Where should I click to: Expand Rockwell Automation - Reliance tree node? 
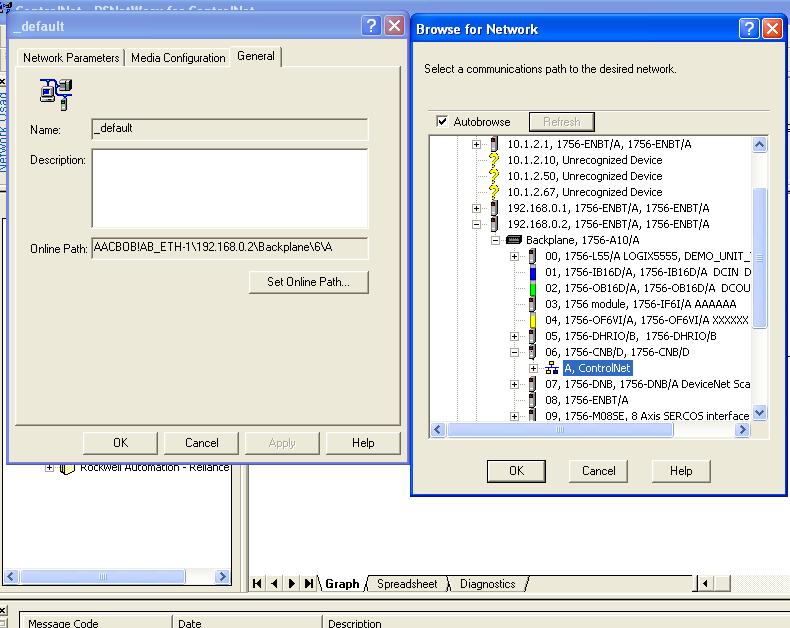49,468
